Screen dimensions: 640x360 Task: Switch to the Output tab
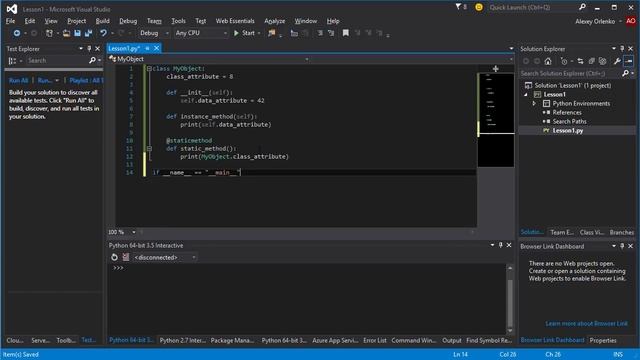pos(451,340)
